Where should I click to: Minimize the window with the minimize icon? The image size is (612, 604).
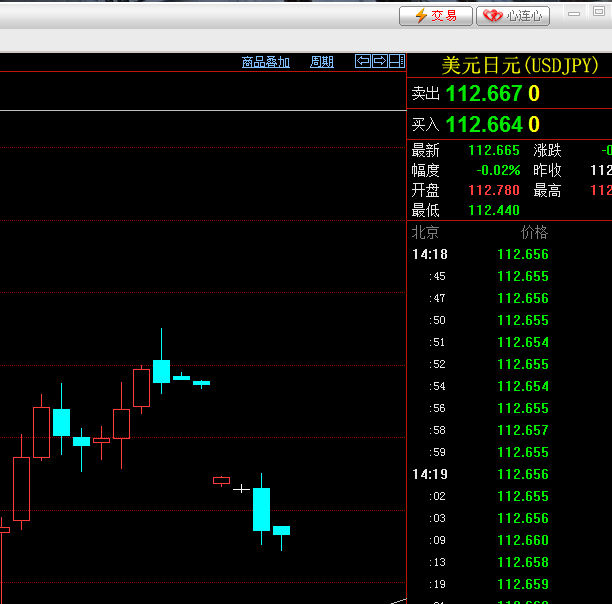point(572,13)
